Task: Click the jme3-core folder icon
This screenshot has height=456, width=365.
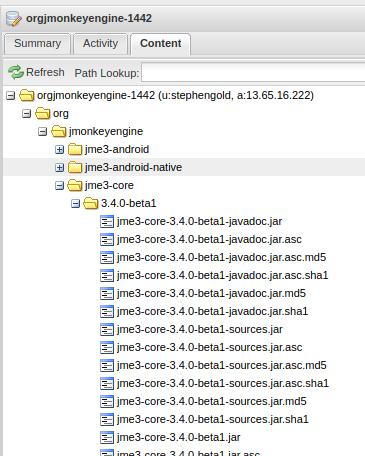Action: [75, 185]
